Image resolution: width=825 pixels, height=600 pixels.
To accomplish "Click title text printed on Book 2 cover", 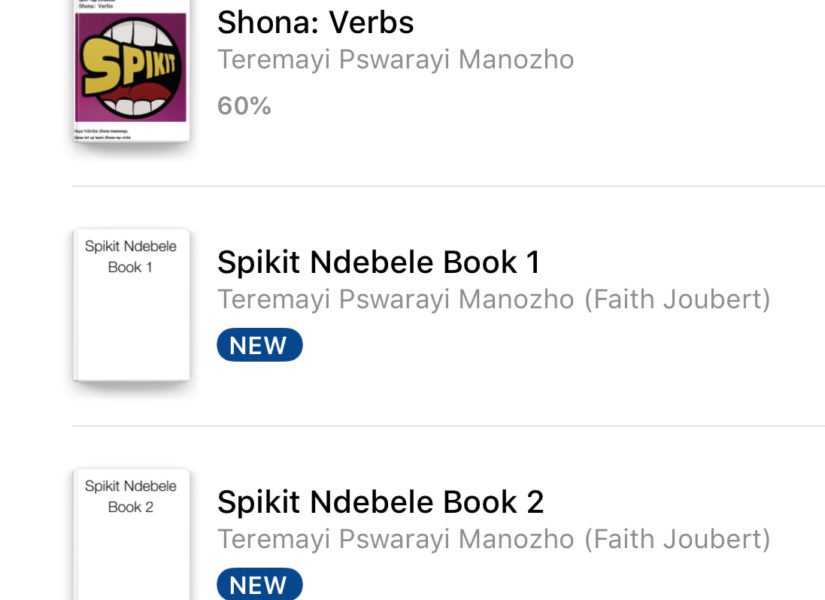I will (131, 496).
